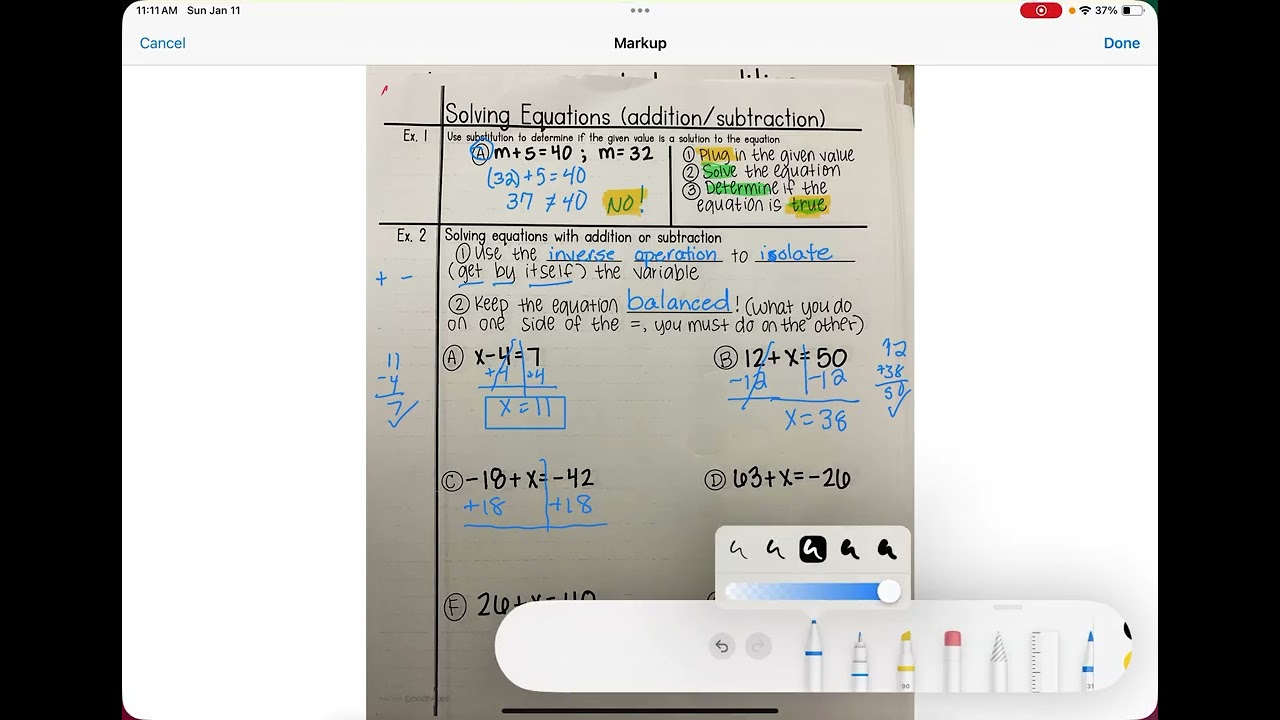1280x720 pixels.
Task: Tap the three-dot multitasking menu at top
Action: [x=640, y=10]
